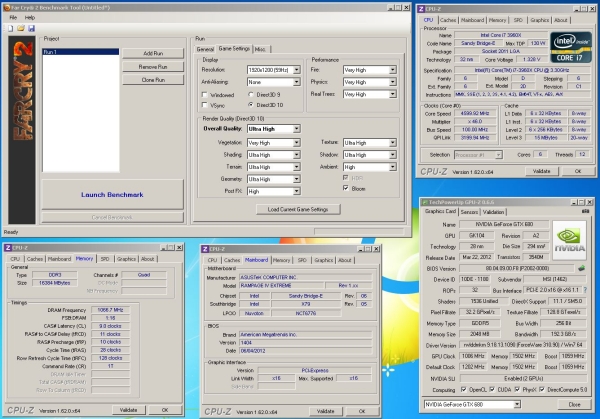The height and width of the screenshot is (419, 600).
Task: Open the Anti-Aliasing dropdown
Action: pos(297,82)
